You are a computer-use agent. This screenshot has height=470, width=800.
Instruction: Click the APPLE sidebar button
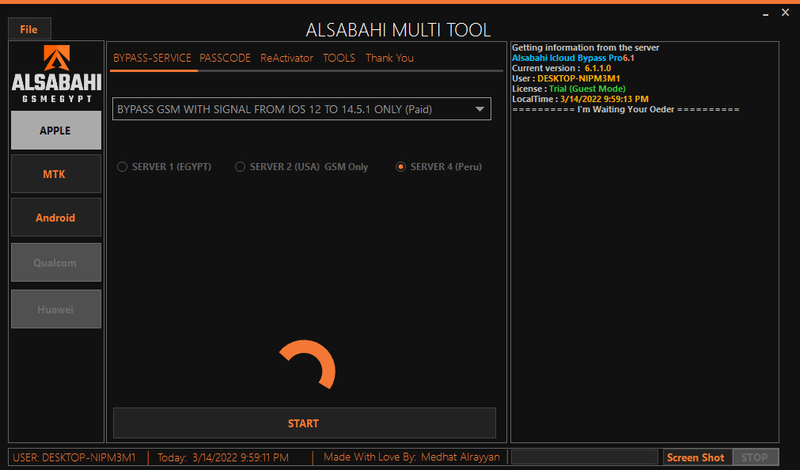click(x=56, y=131)
